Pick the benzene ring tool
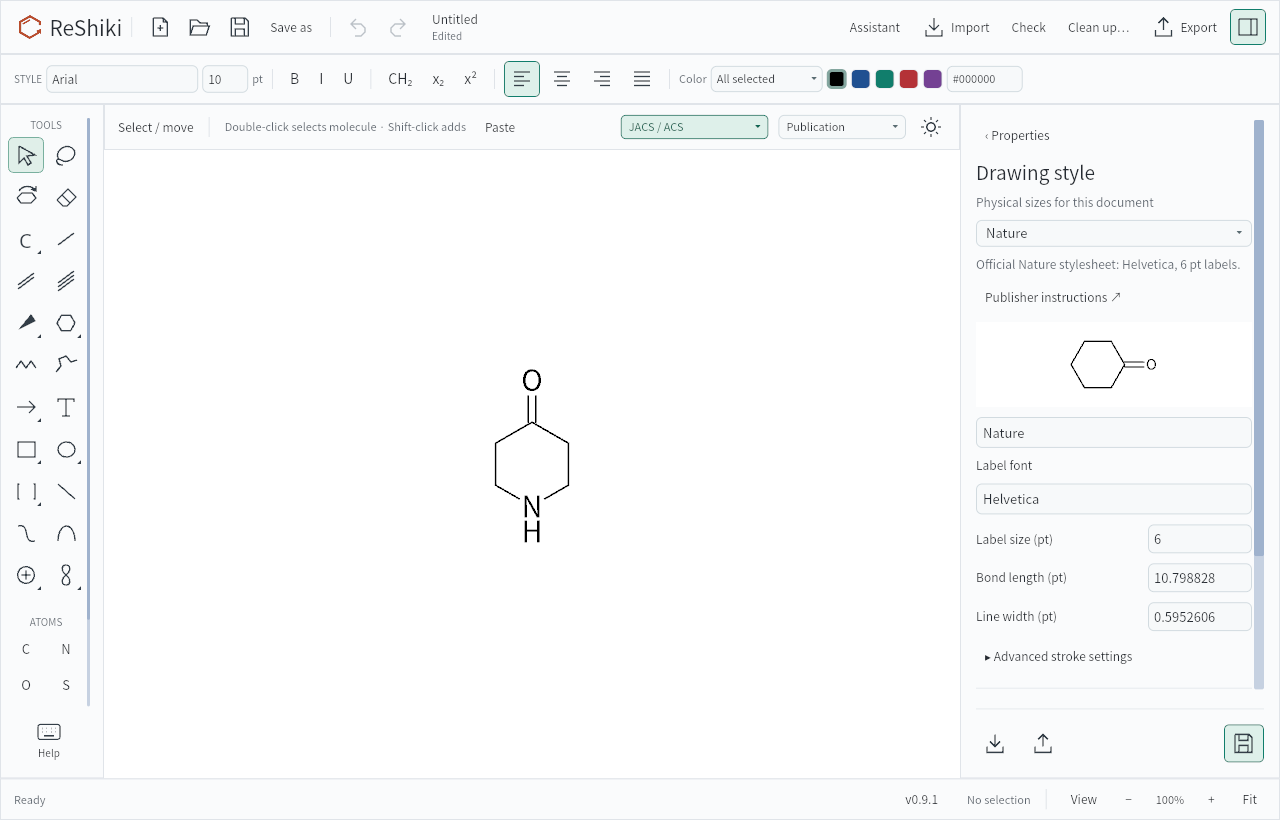Viewport: 1280px width, 820px height. [x=66, y=323]
